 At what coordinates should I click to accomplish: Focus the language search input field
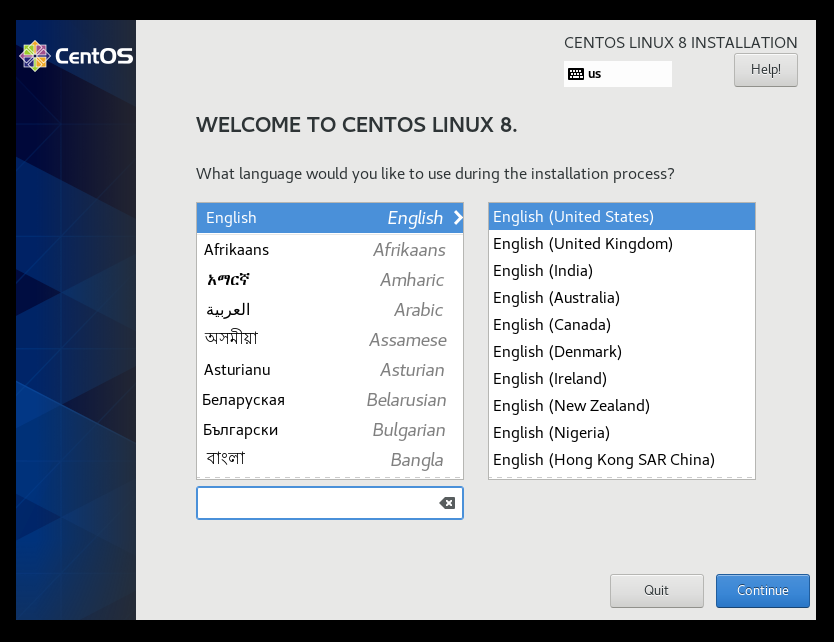click(330, 503)
